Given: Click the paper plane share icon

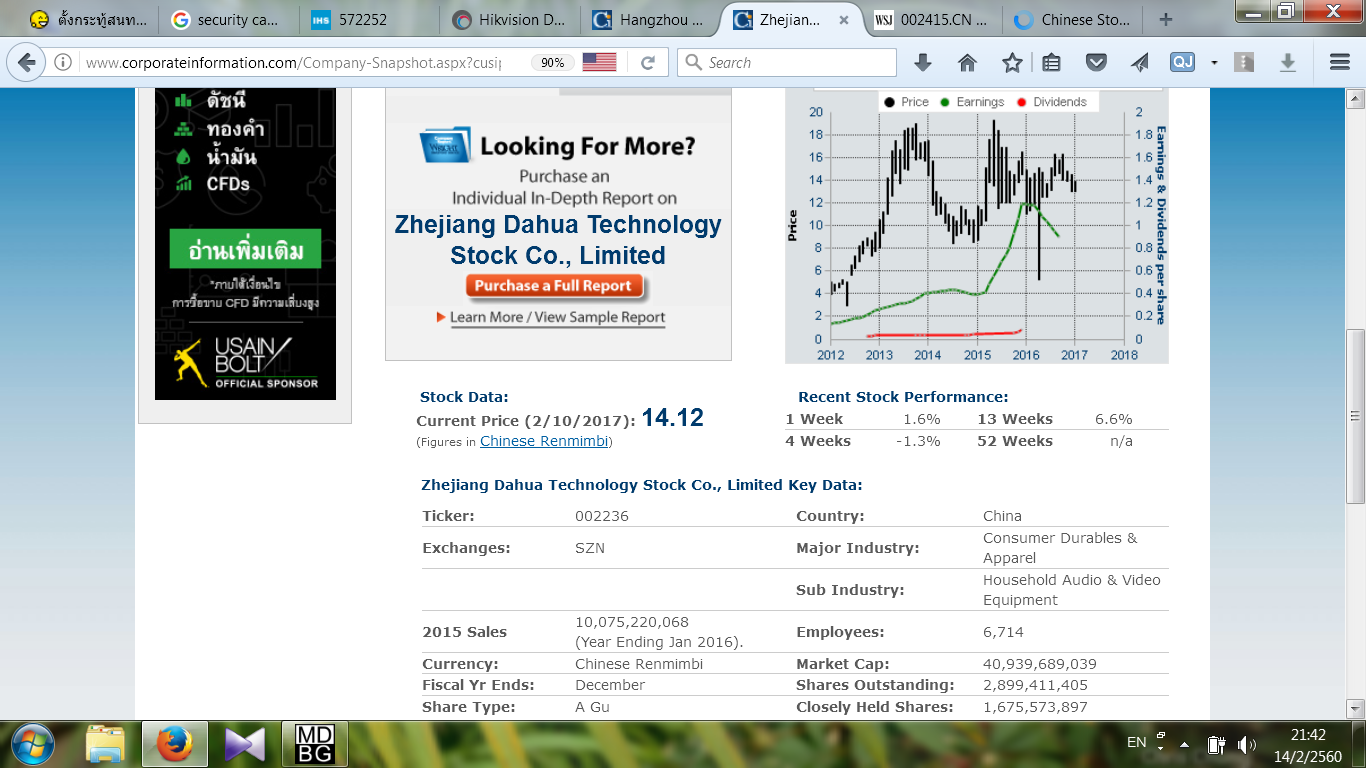Looking at the screenshot, I should pos(1140,62).
